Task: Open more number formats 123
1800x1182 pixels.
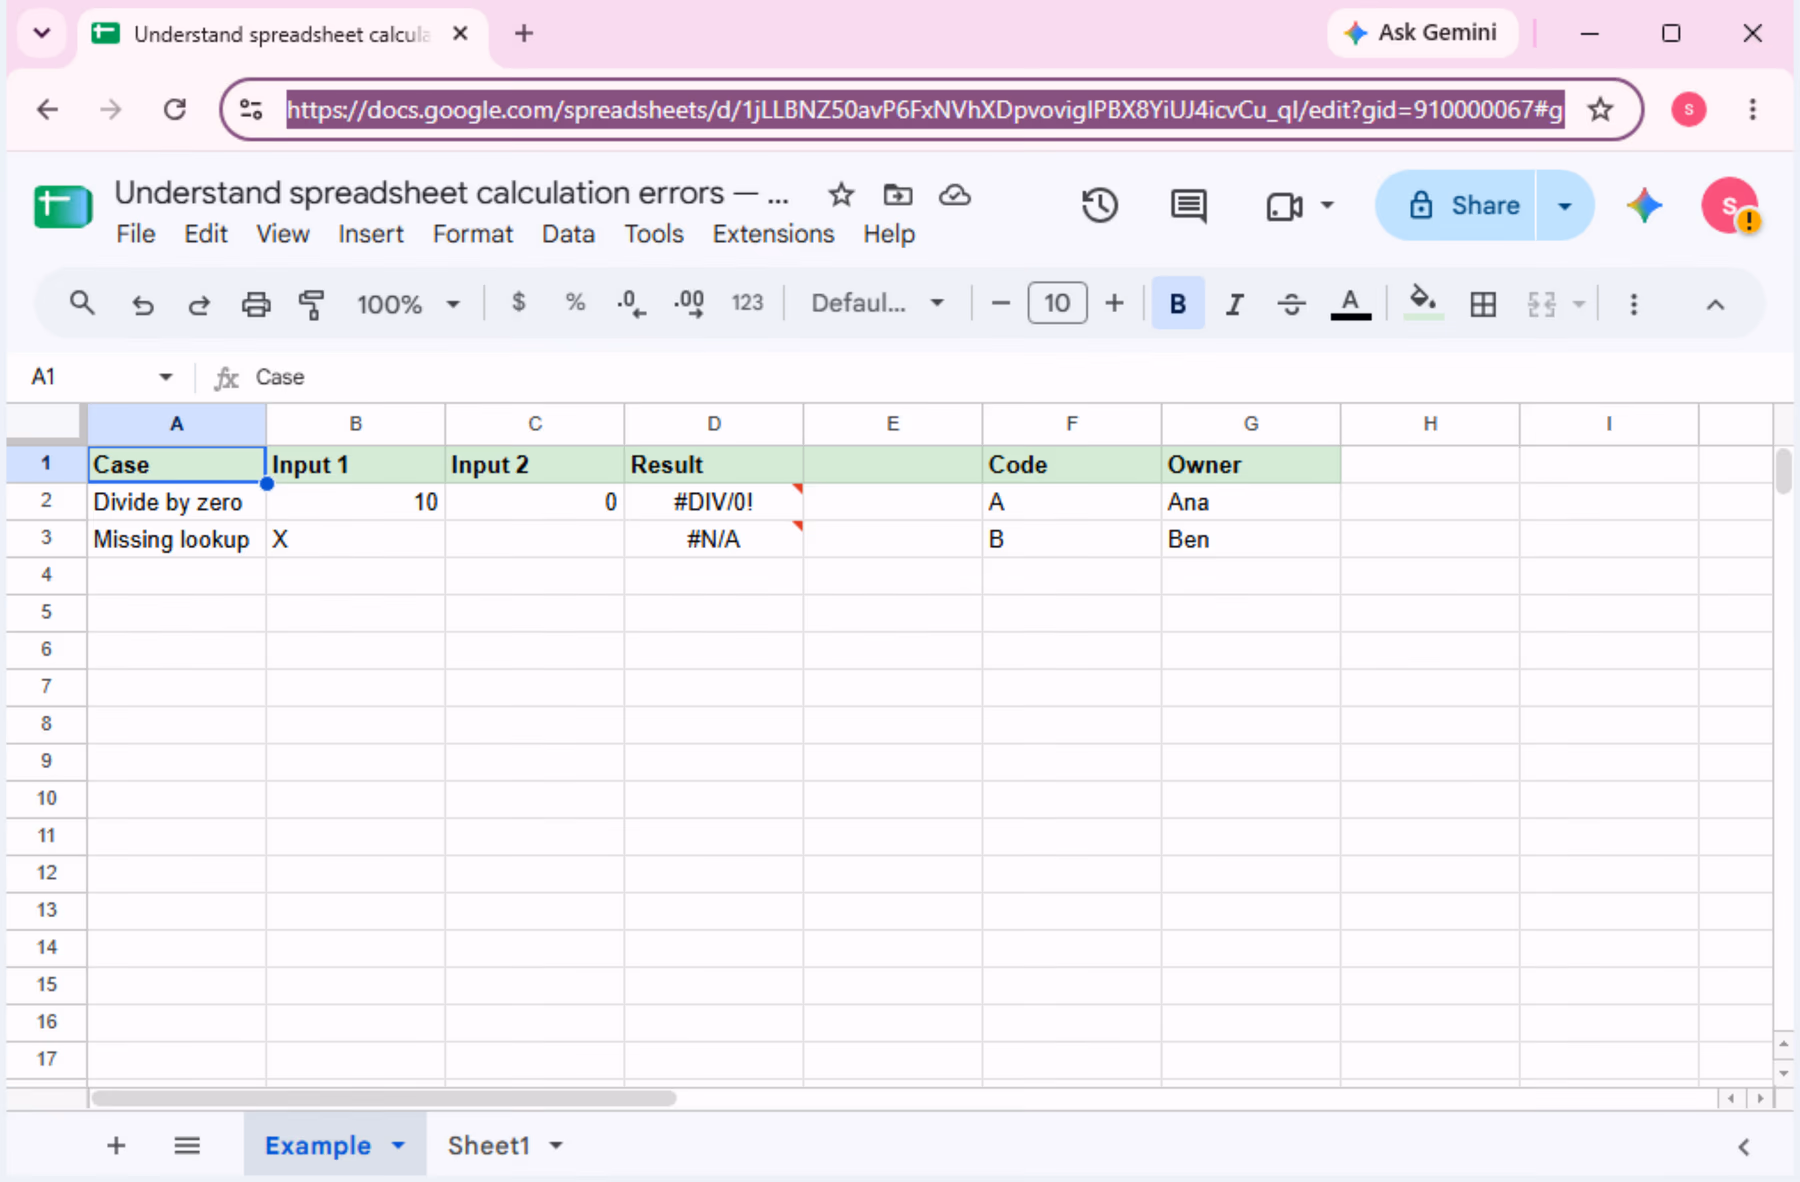Action: (x=747, y=303)
